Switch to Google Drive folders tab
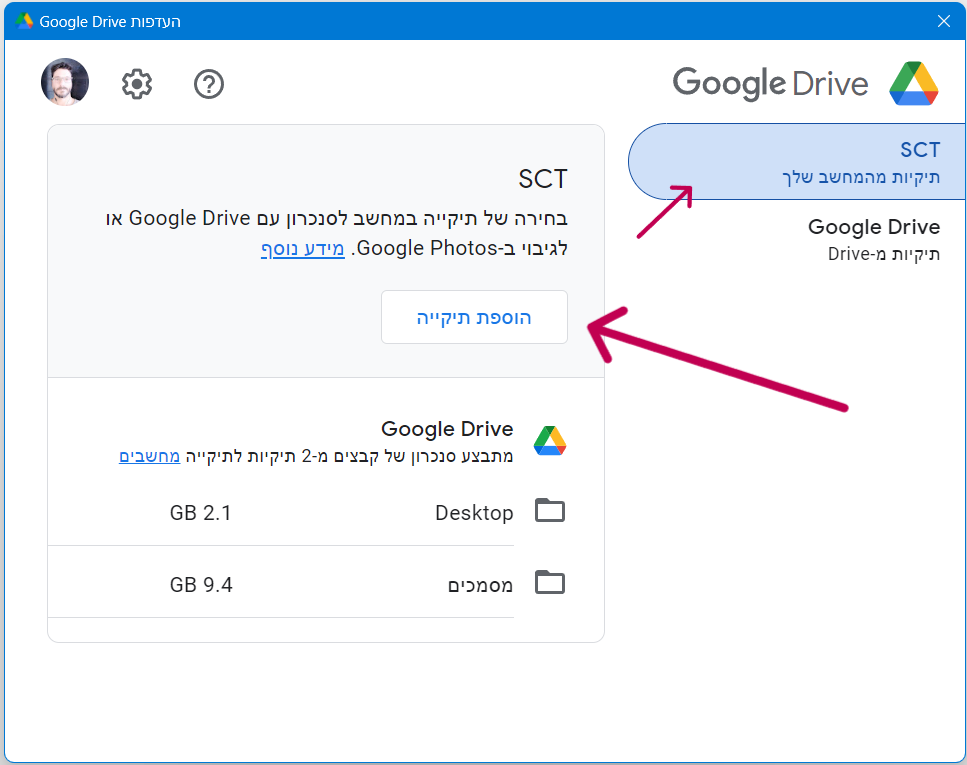Viewport: 967px width, 765px height. [x=874, y=239]
